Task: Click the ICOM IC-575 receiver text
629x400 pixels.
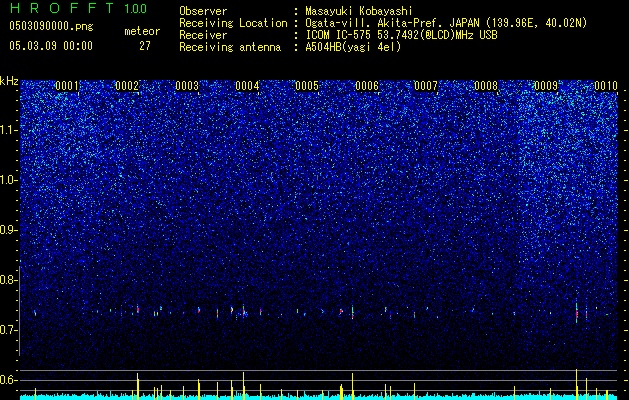Action: [401, 35]
